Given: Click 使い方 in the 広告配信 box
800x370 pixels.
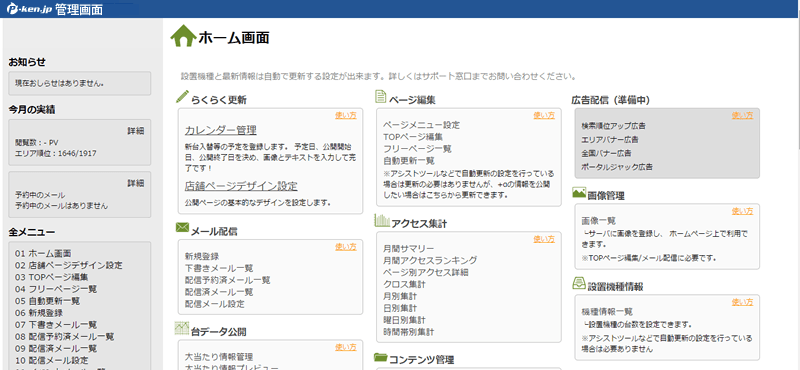Looking at the screenshot, I should (742, 115).
